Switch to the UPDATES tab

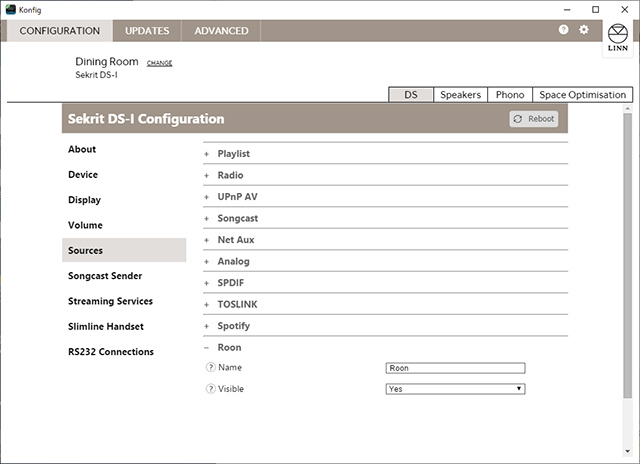coord(147,31)
